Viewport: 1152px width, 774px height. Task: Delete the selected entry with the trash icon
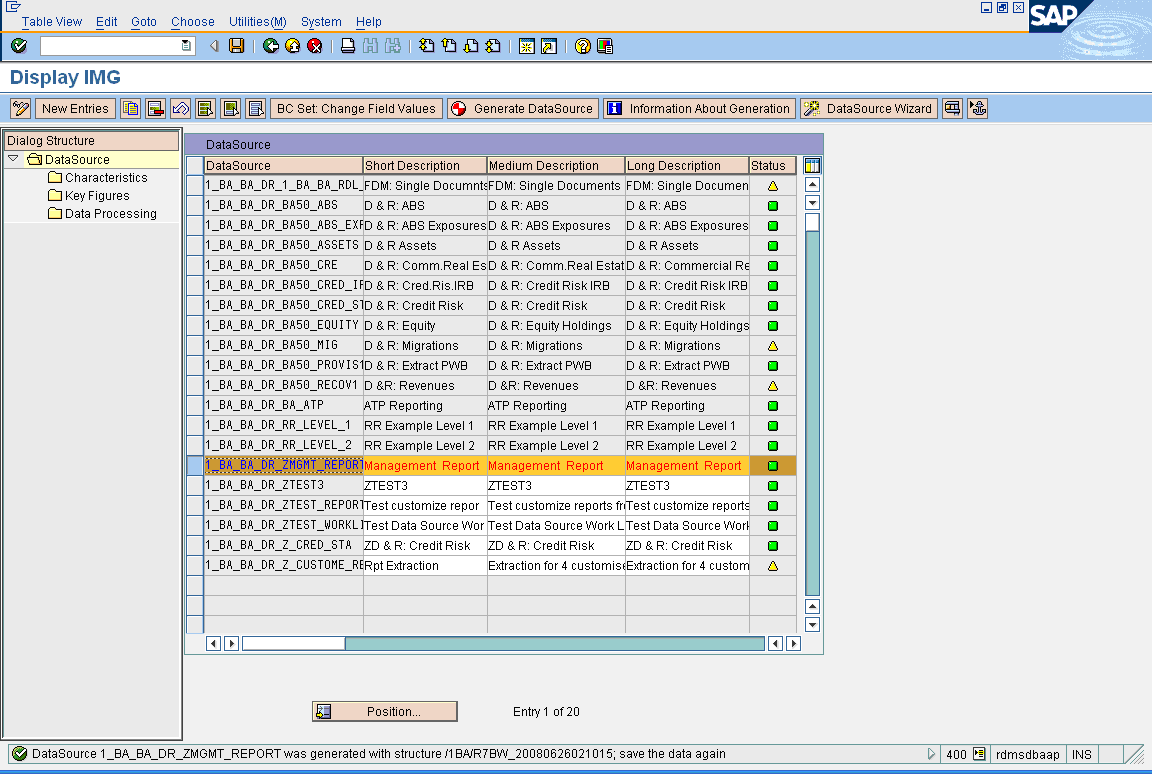pyautogui.click(x=156, y=108)
